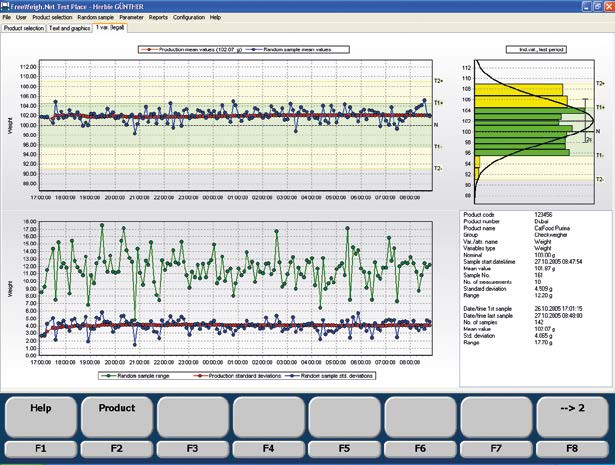Click the F1 function key button
This screenshot has height=465, width=615.
click(x=41, y=449)
